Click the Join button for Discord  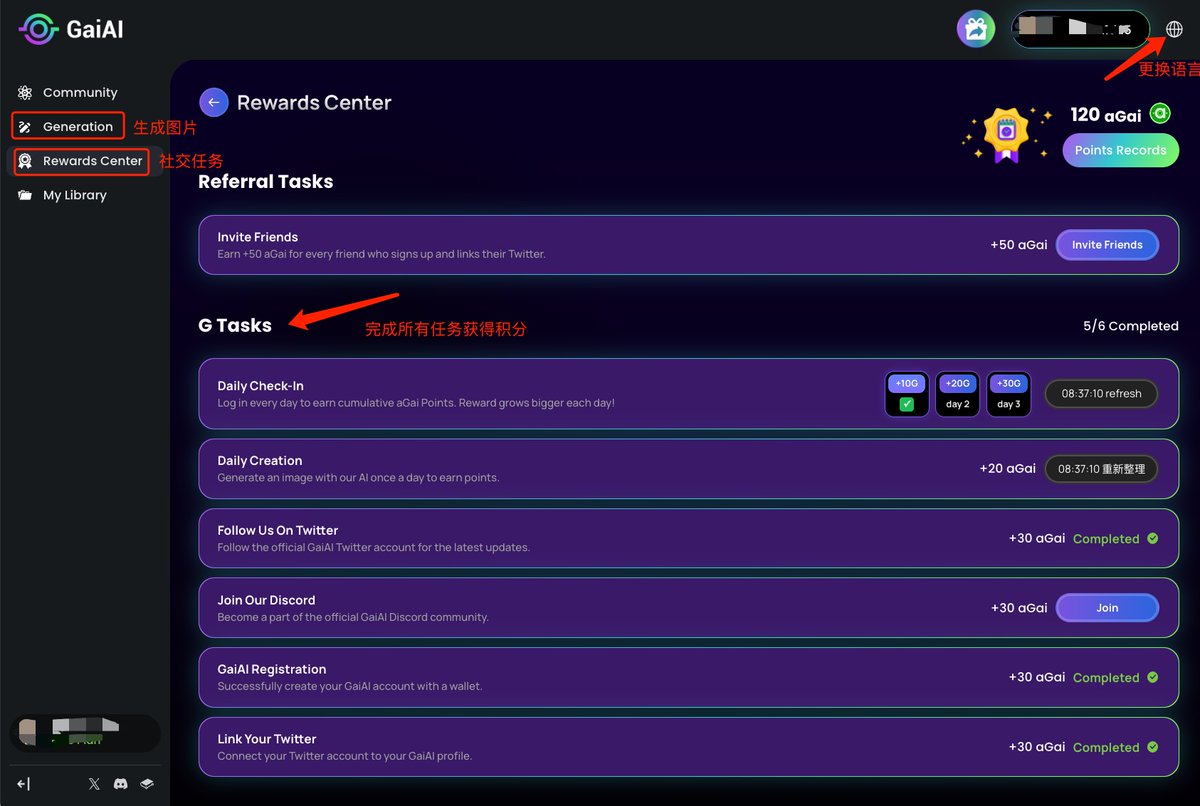pos(1107,608)
